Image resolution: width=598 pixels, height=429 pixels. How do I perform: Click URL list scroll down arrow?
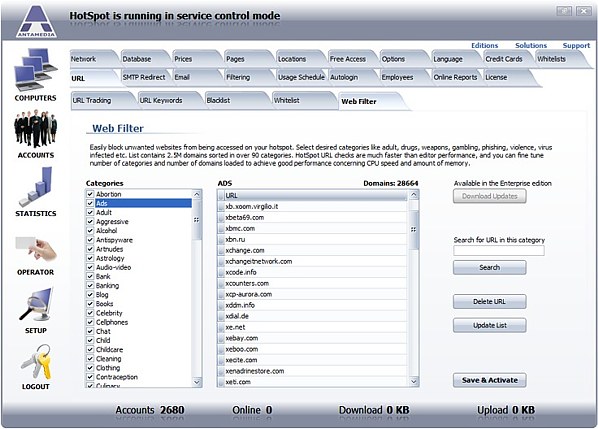413,381
